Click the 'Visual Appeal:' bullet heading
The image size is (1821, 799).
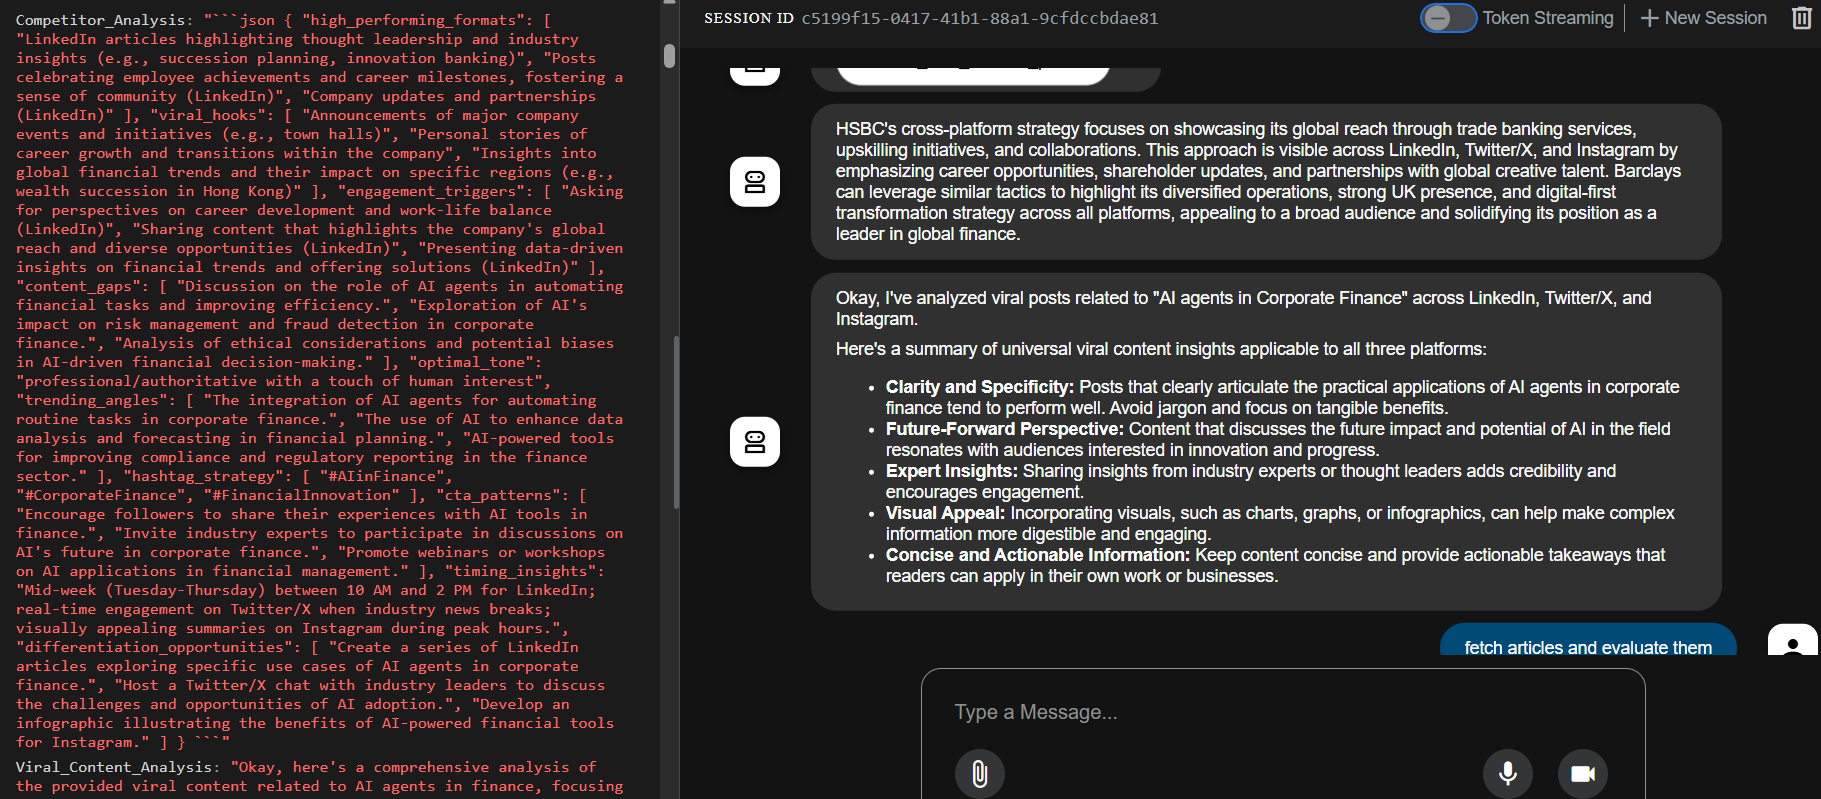coord(946,513)
